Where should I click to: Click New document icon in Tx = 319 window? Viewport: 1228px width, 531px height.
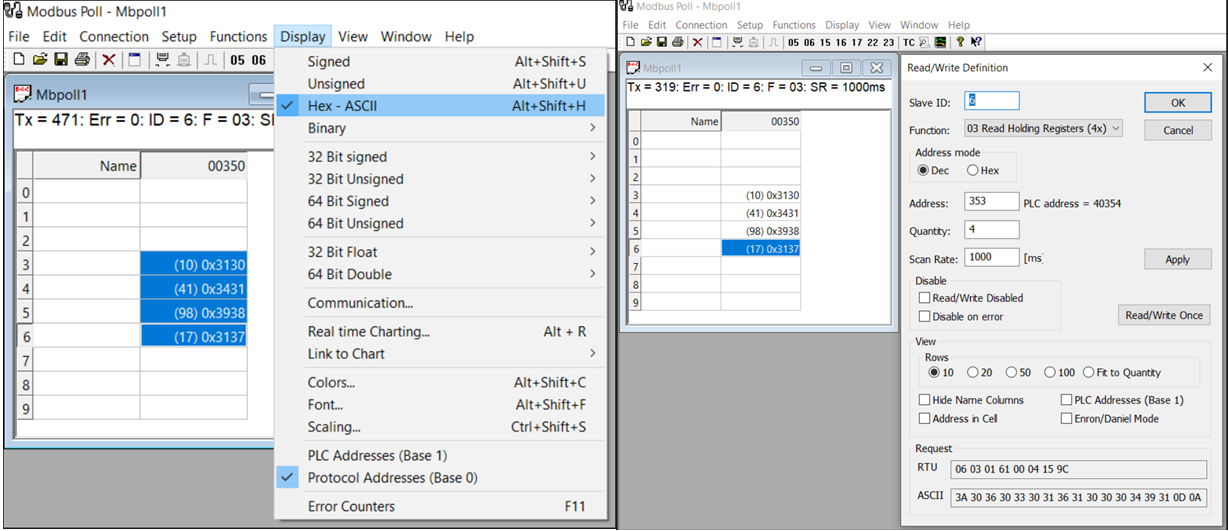(x=631, y=42)
